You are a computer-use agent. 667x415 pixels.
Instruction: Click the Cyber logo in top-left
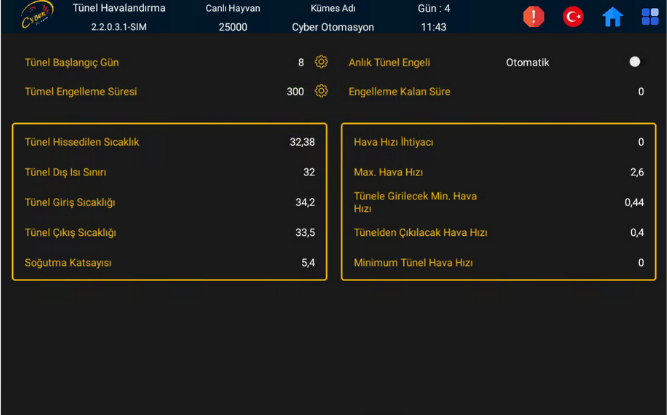pyautogui.click(x=37, y=17)
